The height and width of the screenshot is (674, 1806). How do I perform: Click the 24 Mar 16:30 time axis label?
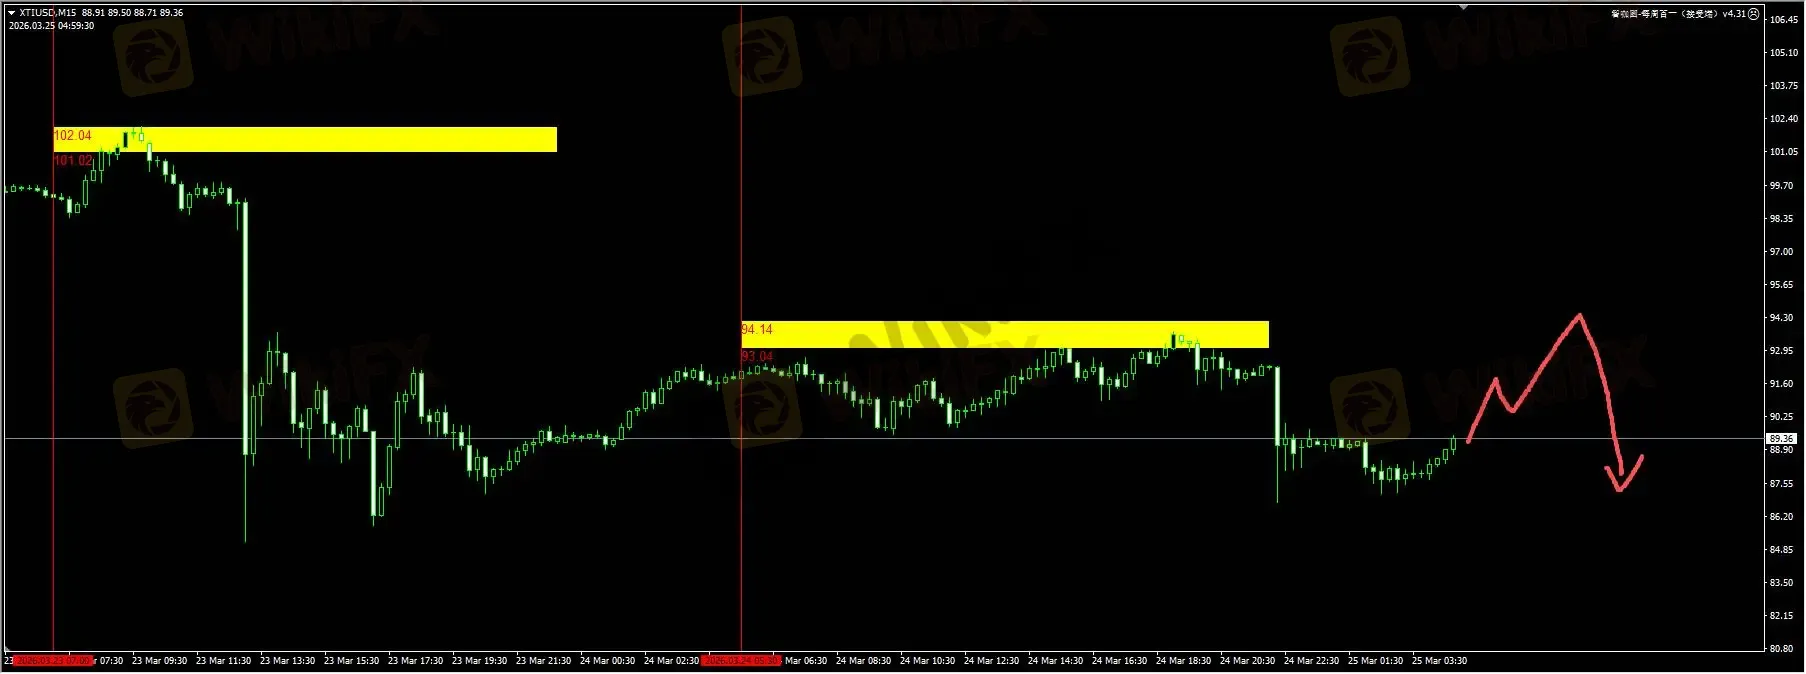coord(1119,661)
